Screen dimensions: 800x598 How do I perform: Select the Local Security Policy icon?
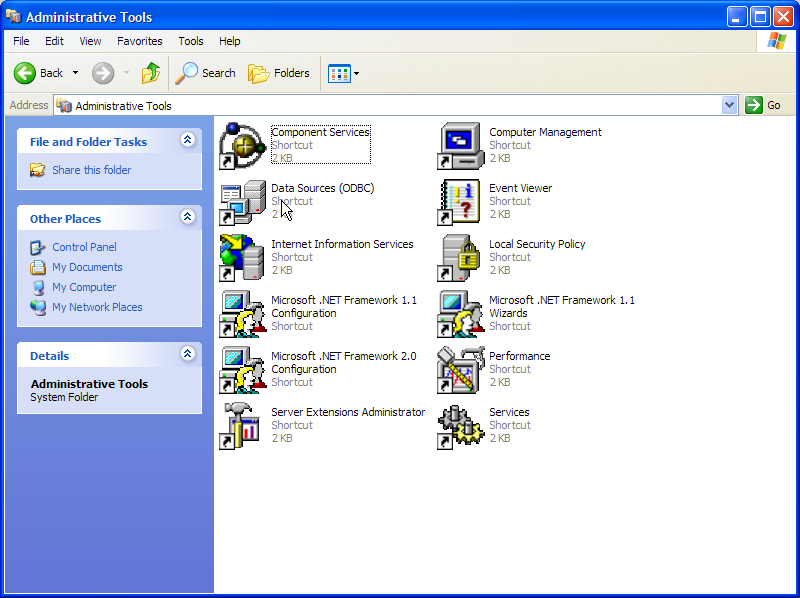[460, 258]
